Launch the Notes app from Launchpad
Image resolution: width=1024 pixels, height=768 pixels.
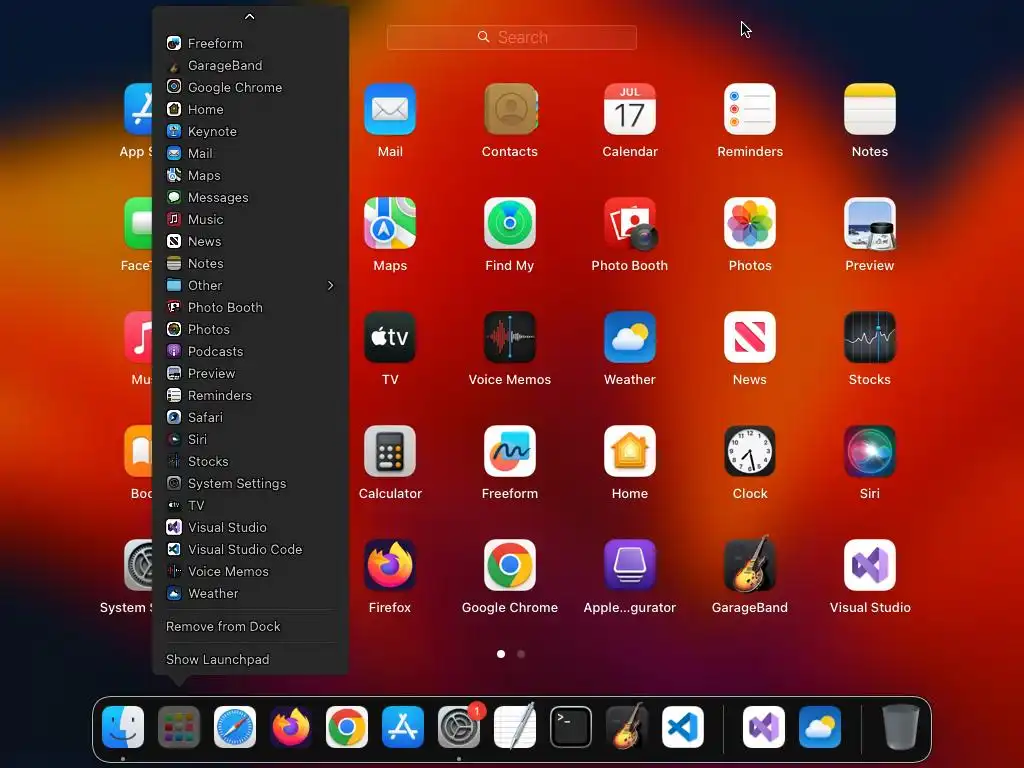869,109
